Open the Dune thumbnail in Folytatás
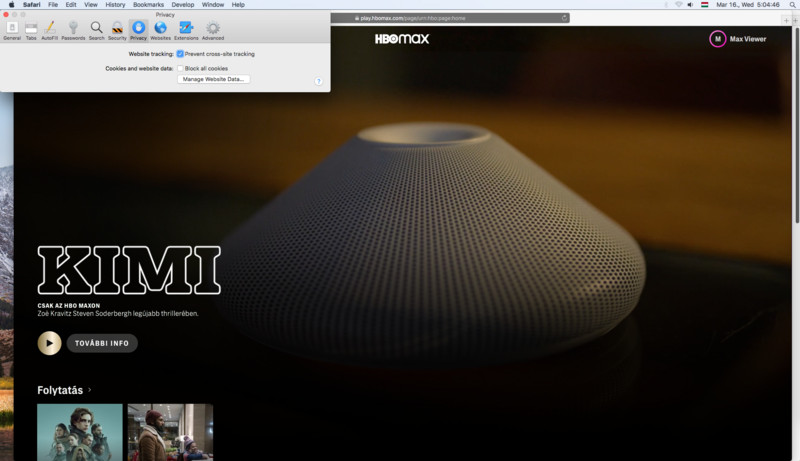Viewport: 800px width, 461px height. (x=80, y=432)
